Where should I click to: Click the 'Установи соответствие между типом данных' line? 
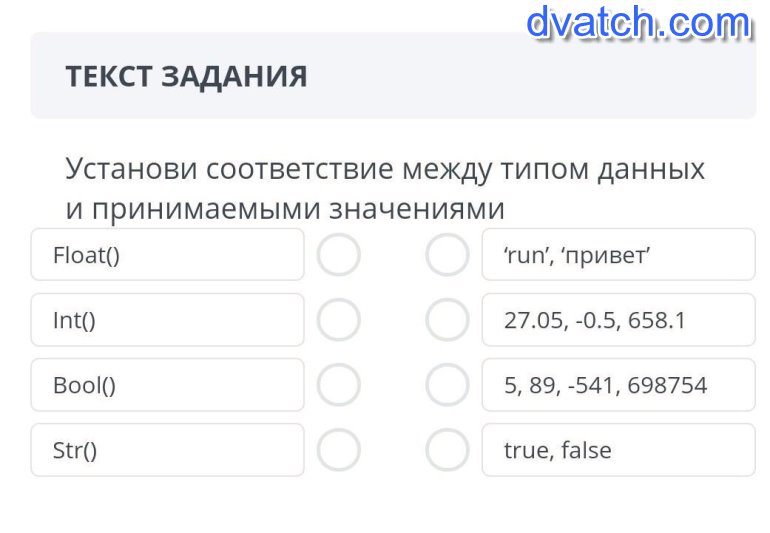coord(385,169)
